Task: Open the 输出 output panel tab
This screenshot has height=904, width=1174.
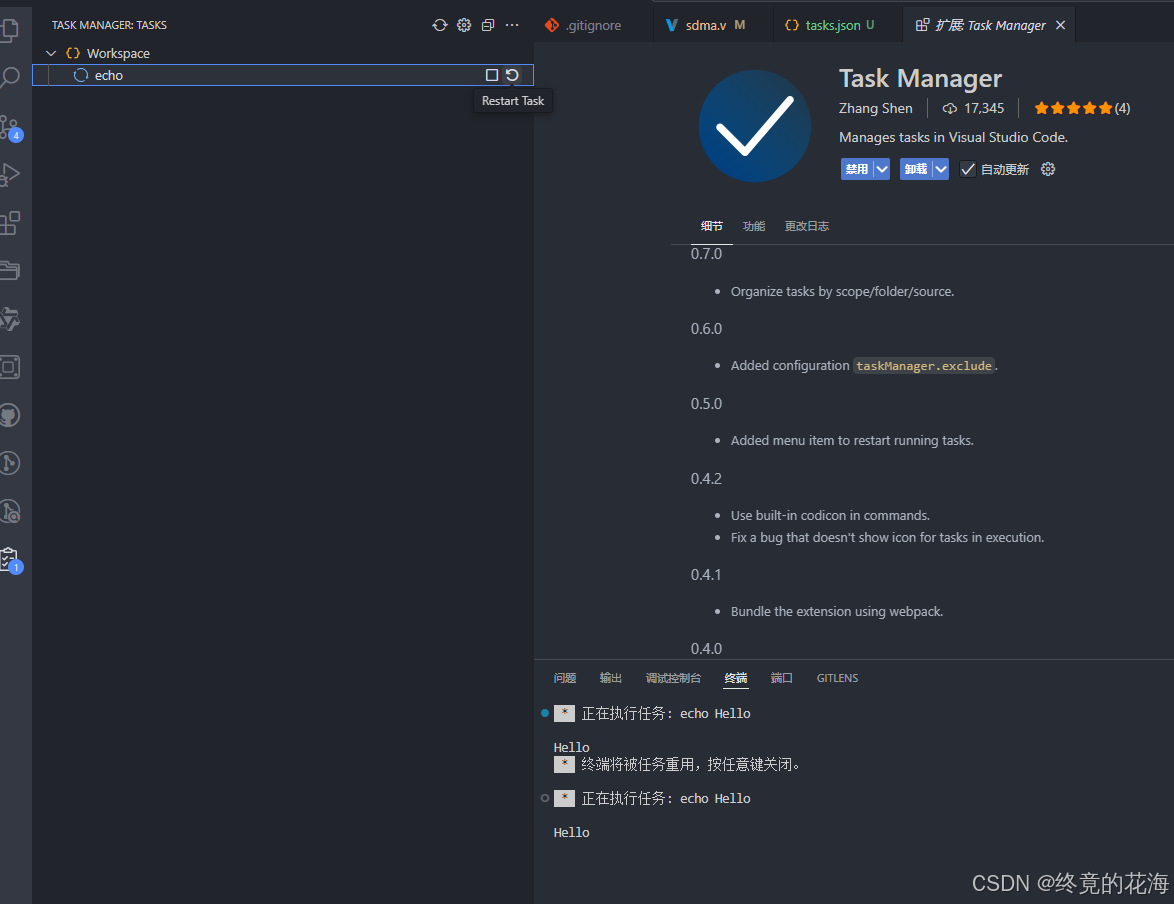Action: click(x=610, y=678)
